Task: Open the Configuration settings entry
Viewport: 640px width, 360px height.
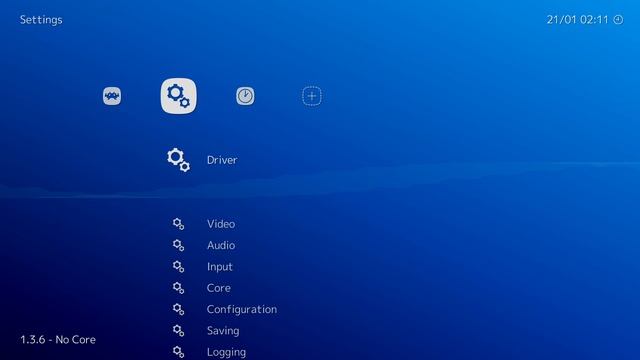Action: click(x=242, y=309)
